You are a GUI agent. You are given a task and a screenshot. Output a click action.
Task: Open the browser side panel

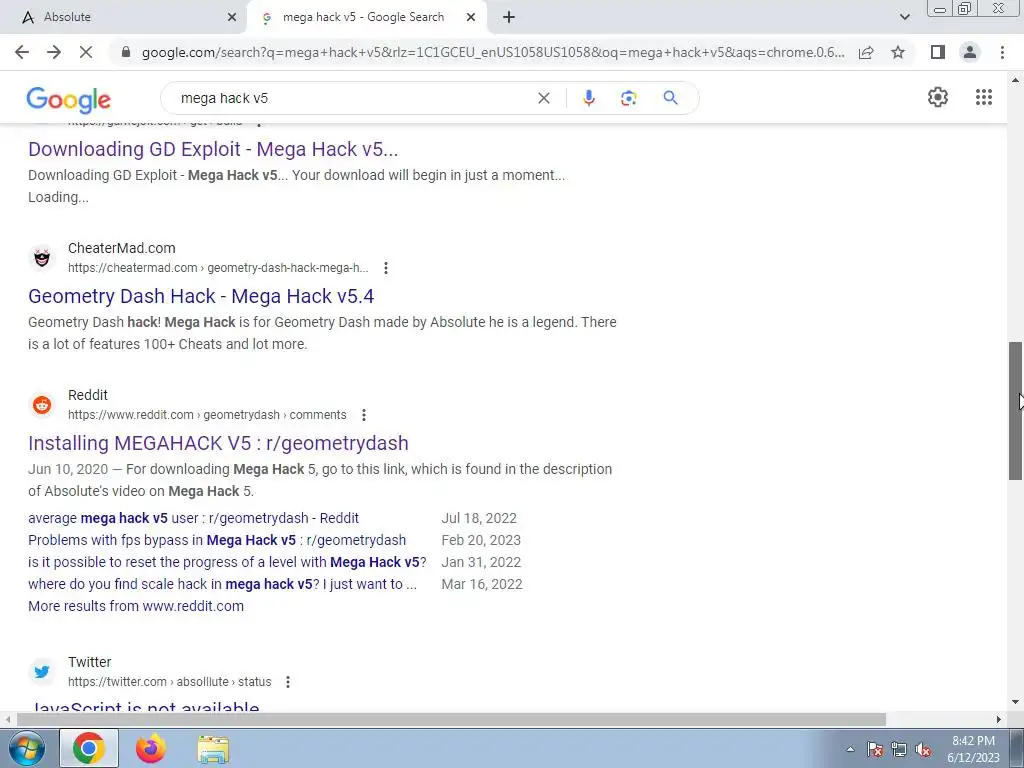click(x=938, y=52)
